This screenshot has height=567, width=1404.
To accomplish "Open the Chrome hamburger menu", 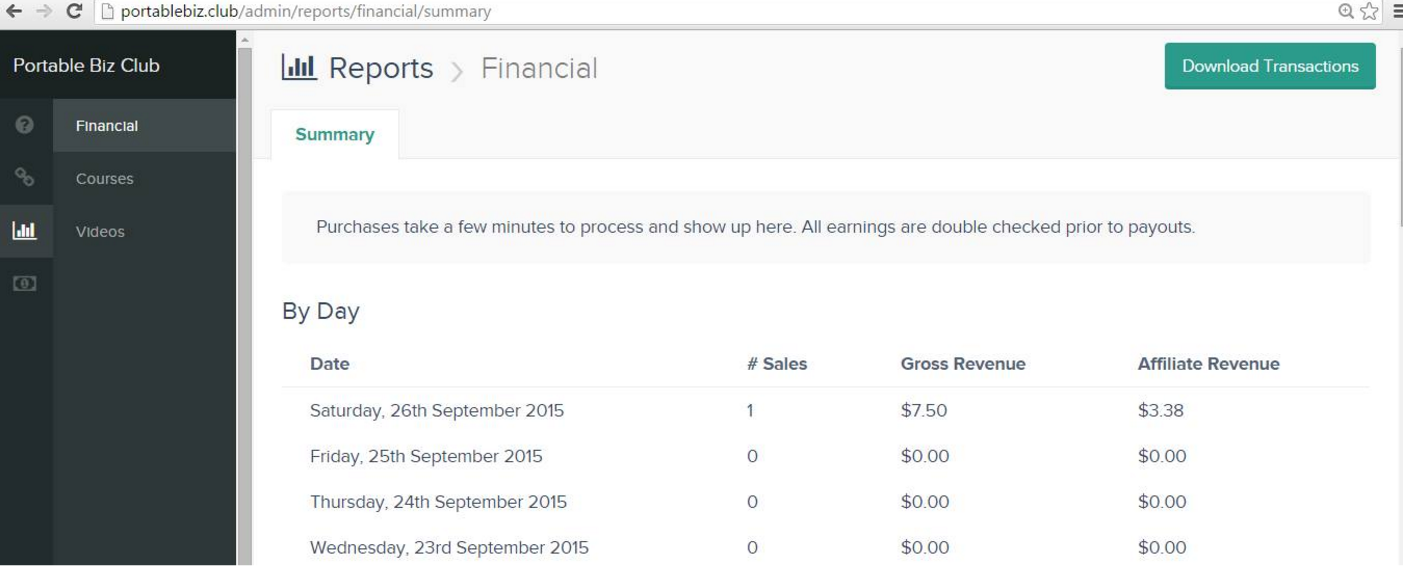I will 1397,12.
